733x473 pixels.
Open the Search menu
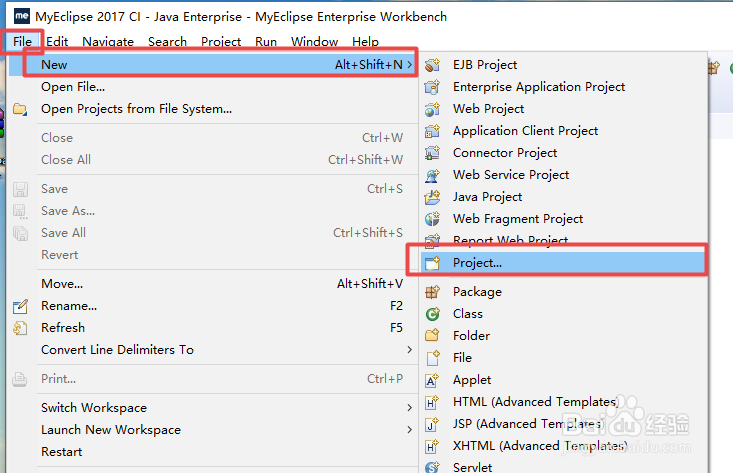[x=167, y=42]
